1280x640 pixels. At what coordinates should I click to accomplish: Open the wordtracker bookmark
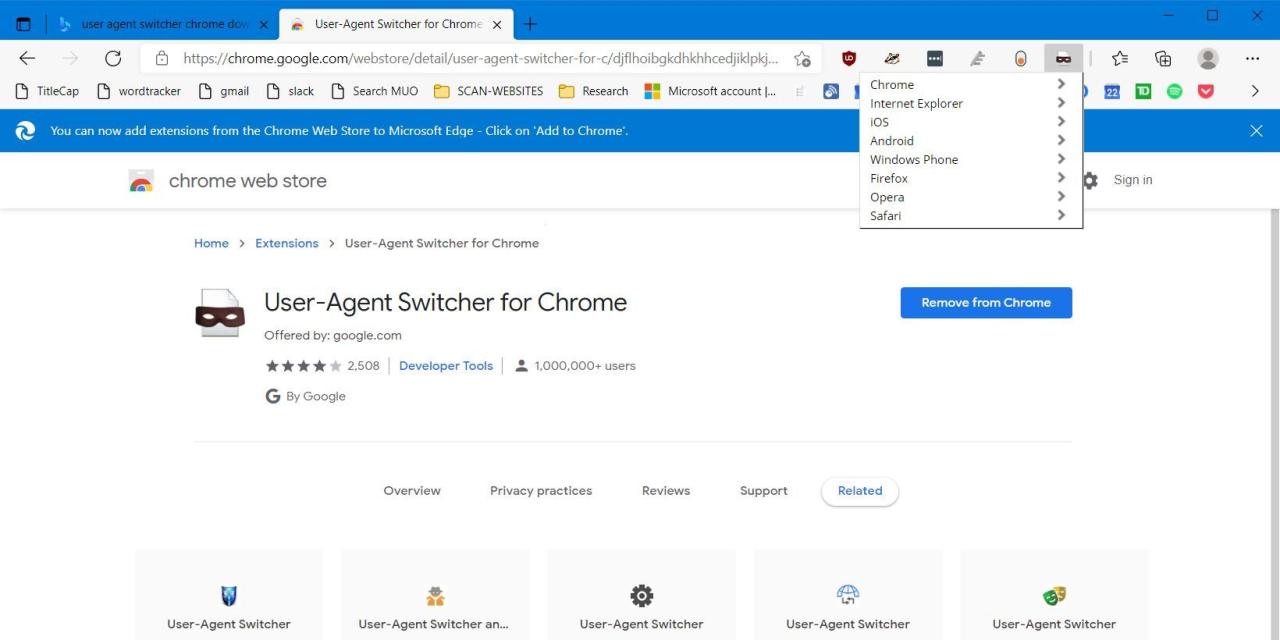(139, 91)
